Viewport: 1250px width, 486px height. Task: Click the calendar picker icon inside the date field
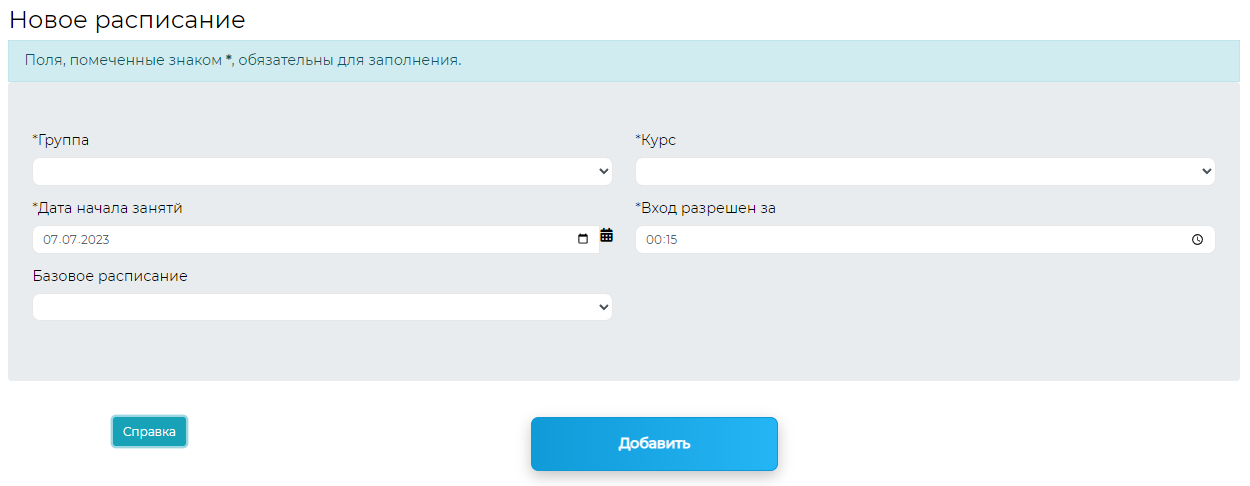583,240
